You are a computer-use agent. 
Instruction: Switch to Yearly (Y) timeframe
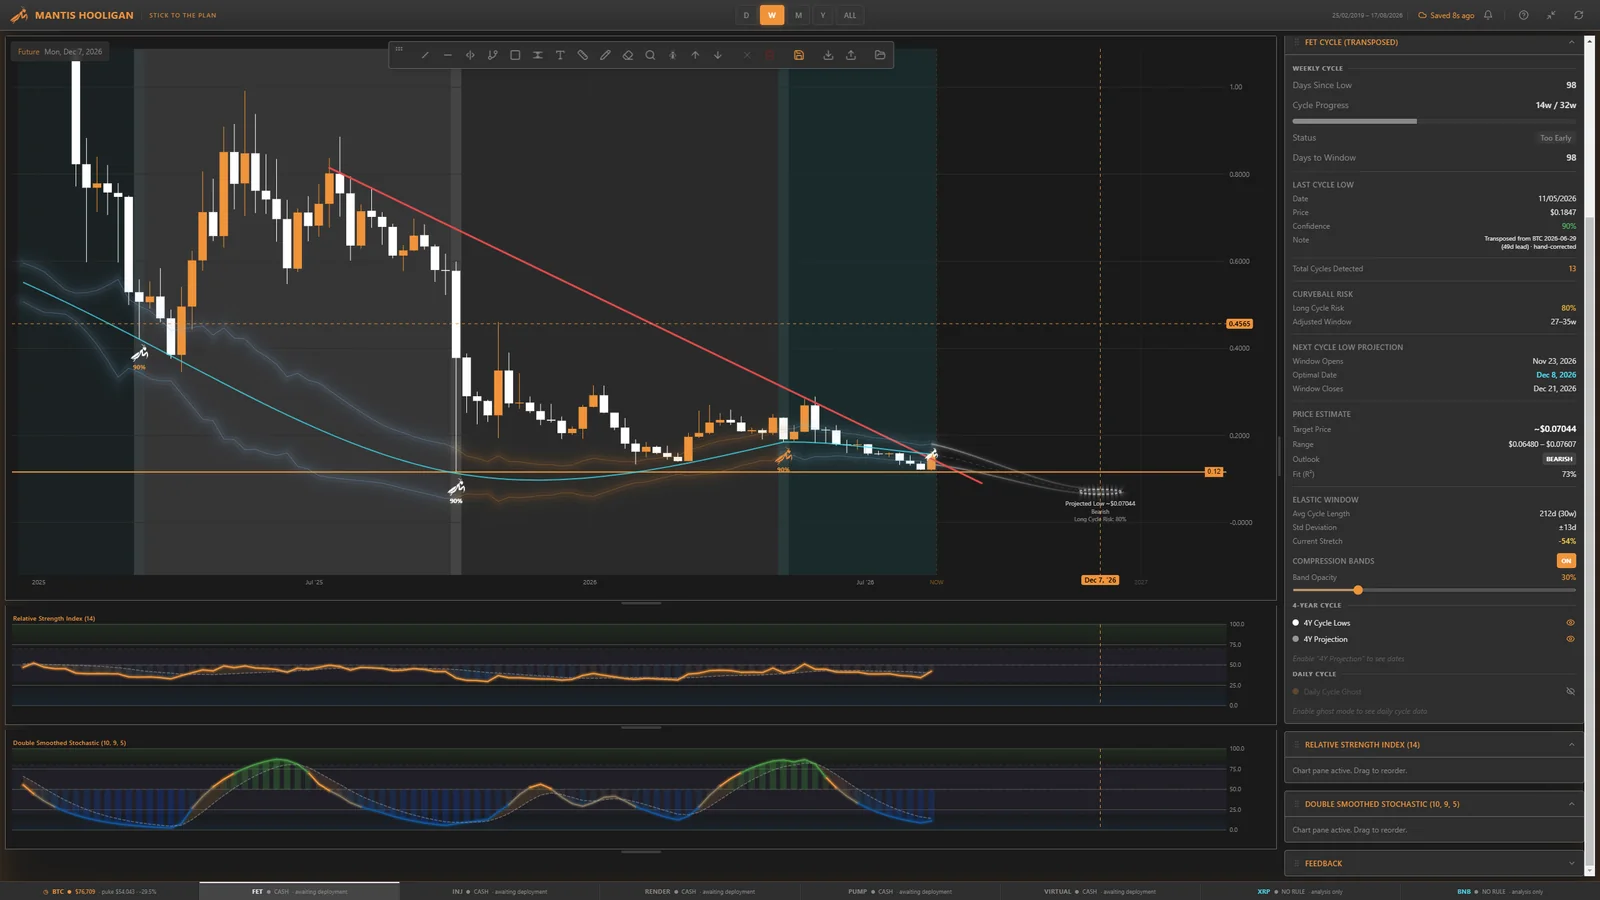coord(823,15)
